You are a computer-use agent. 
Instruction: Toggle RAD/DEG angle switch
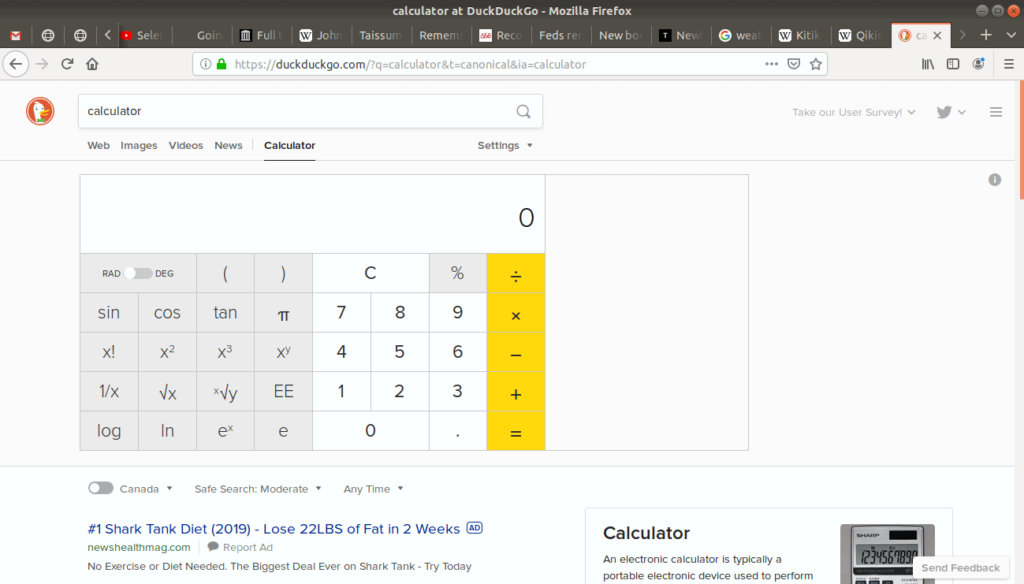pyautogui.click(x=138, y=274)
